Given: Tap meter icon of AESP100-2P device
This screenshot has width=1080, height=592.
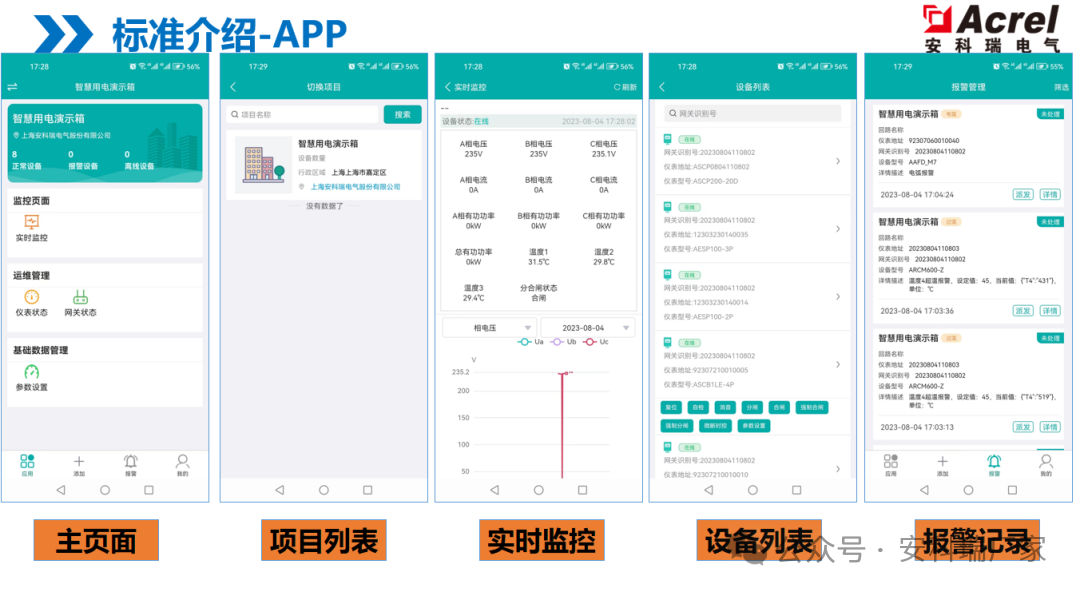Looking at the screenshot, I should [x=667, y=274].
